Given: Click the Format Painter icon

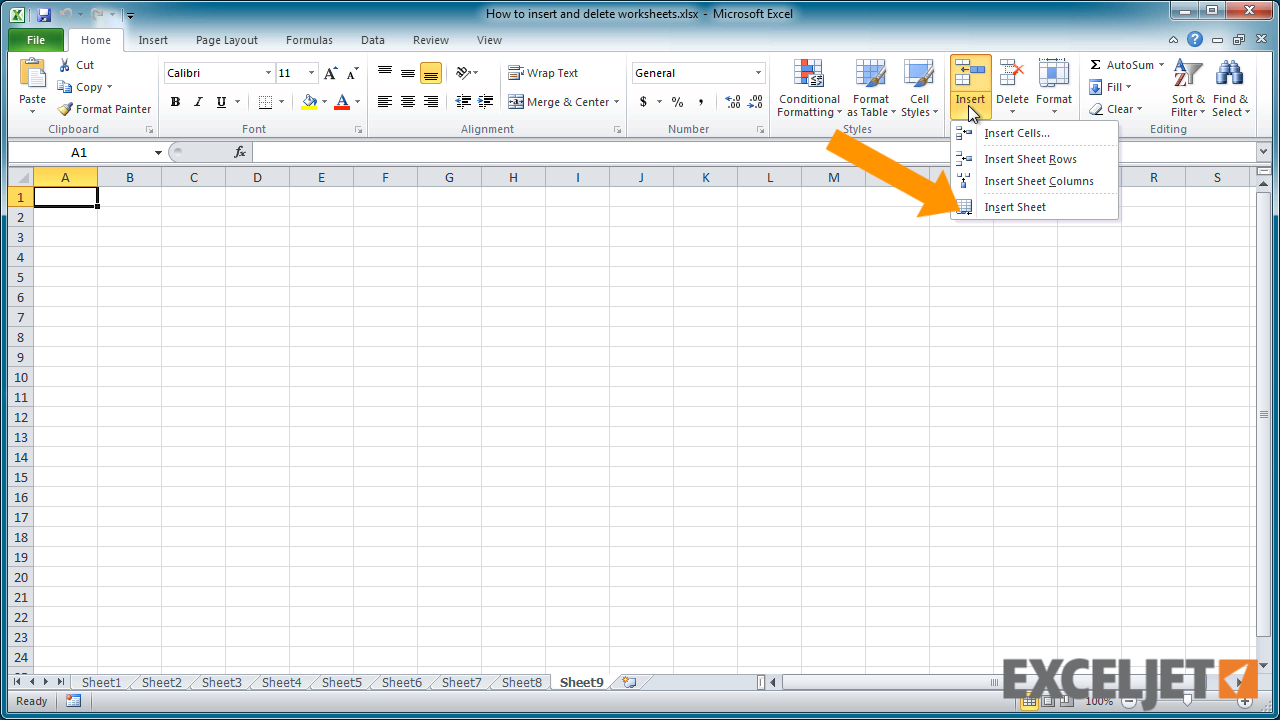Looking at the screenshot, I should click(x=66, y=109).
